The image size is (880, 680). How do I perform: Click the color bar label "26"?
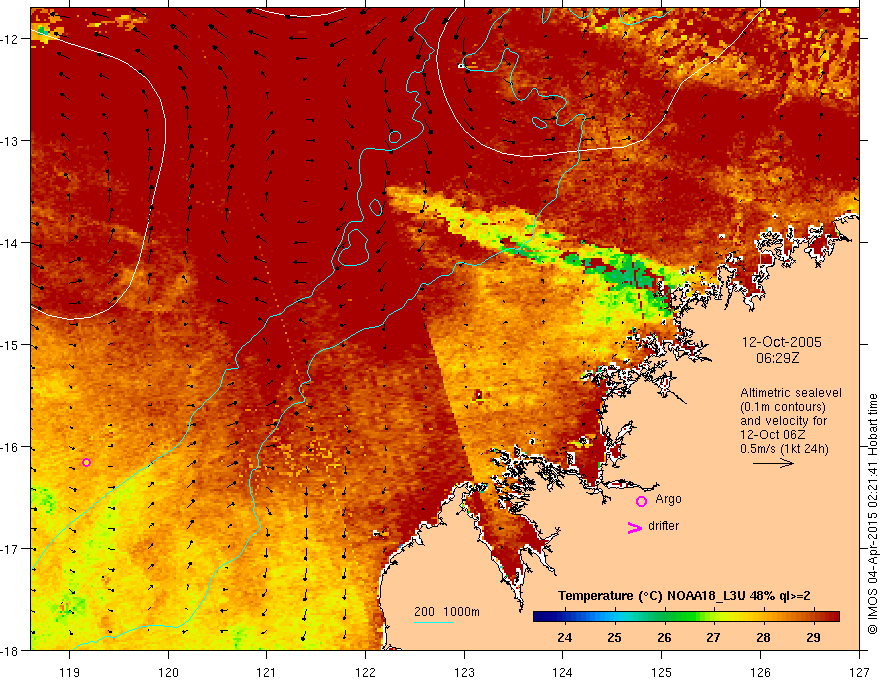[664, 637]
